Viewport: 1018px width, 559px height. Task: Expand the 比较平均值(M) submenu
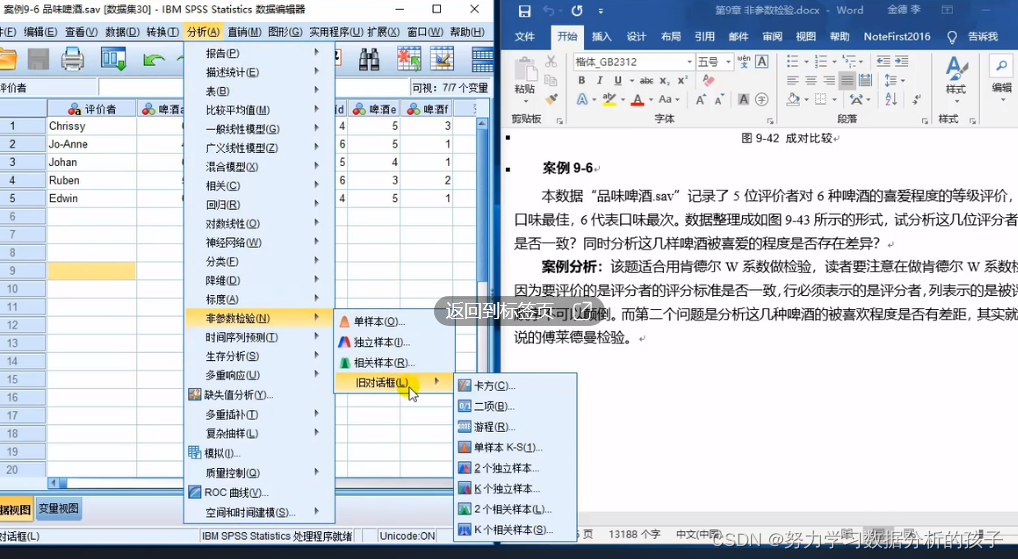pos(260,110)
